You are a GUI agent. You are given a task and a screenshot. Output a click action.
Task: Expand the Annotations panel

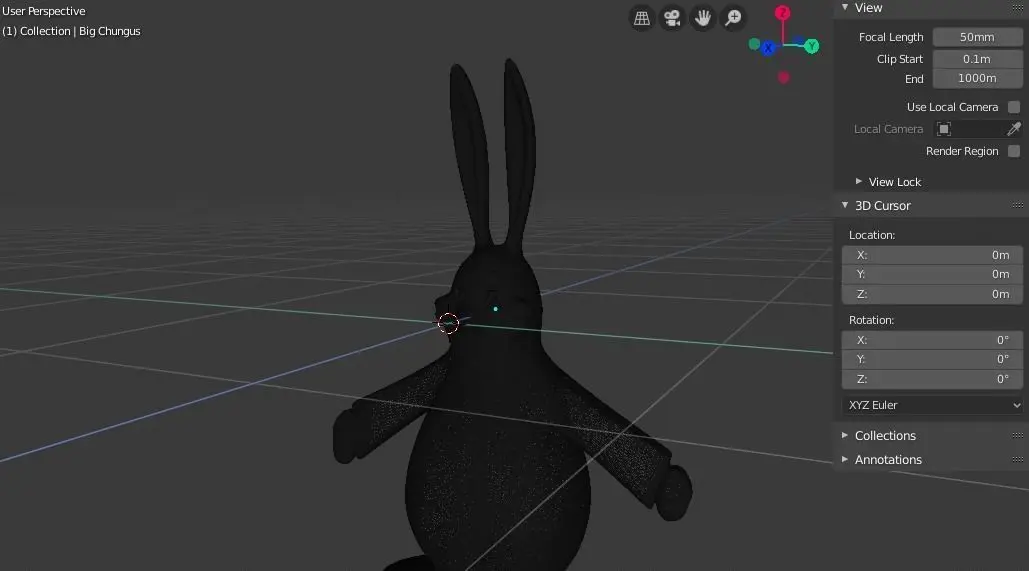pos(845,459)
